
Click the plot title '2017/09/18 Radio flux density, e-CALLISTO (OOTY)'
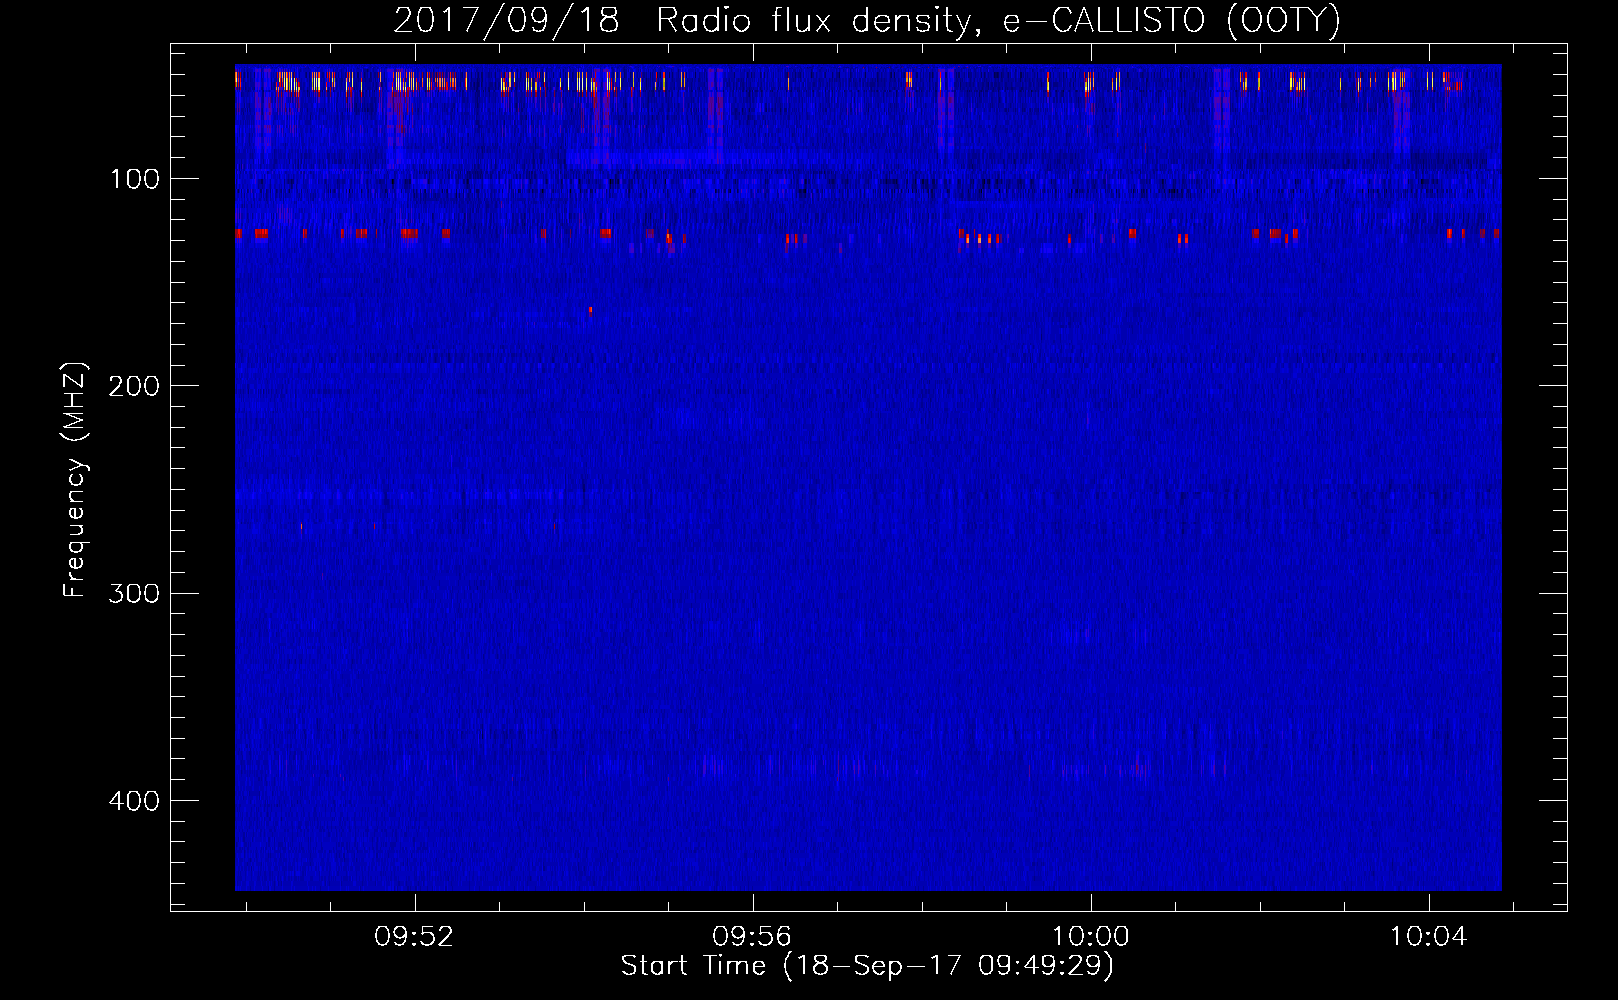click(866, 20)
